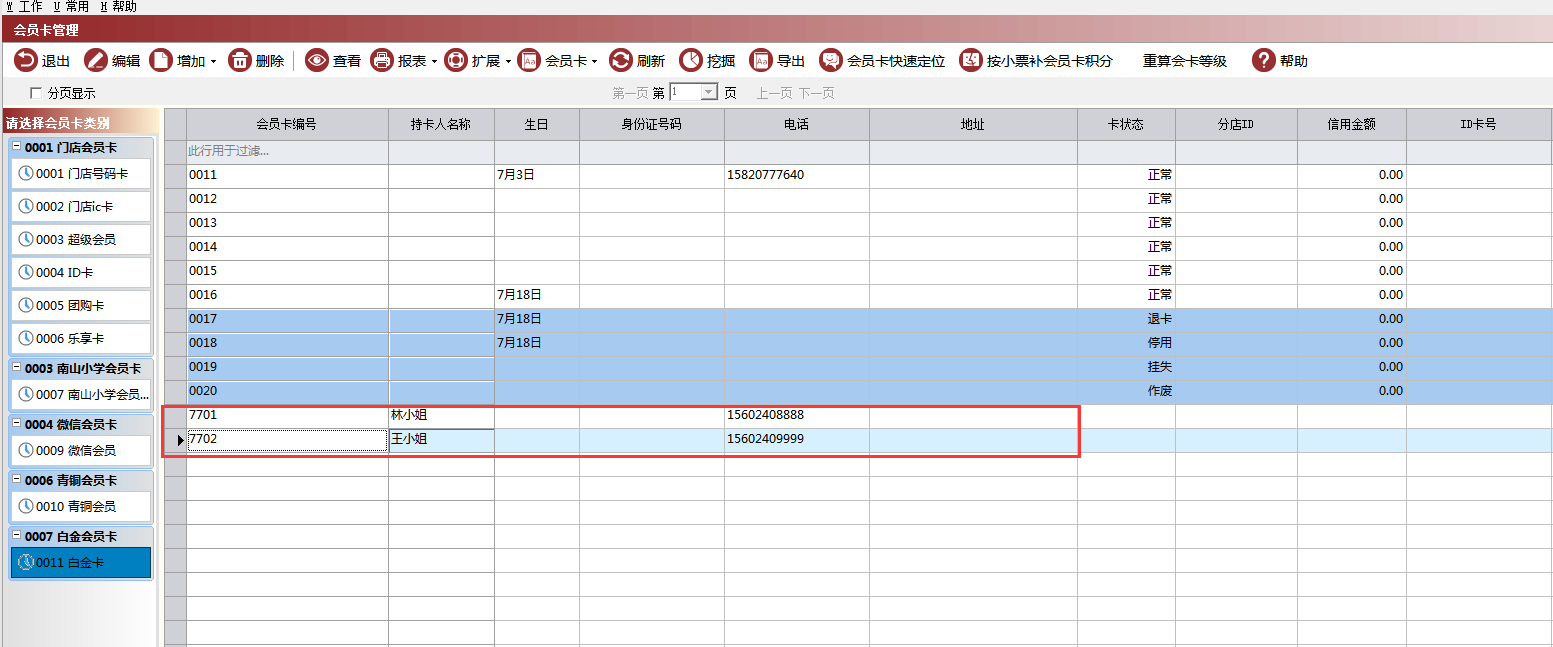Click 重算会卡等级 button
1553x647 pixels.
tap(1184, 61)
